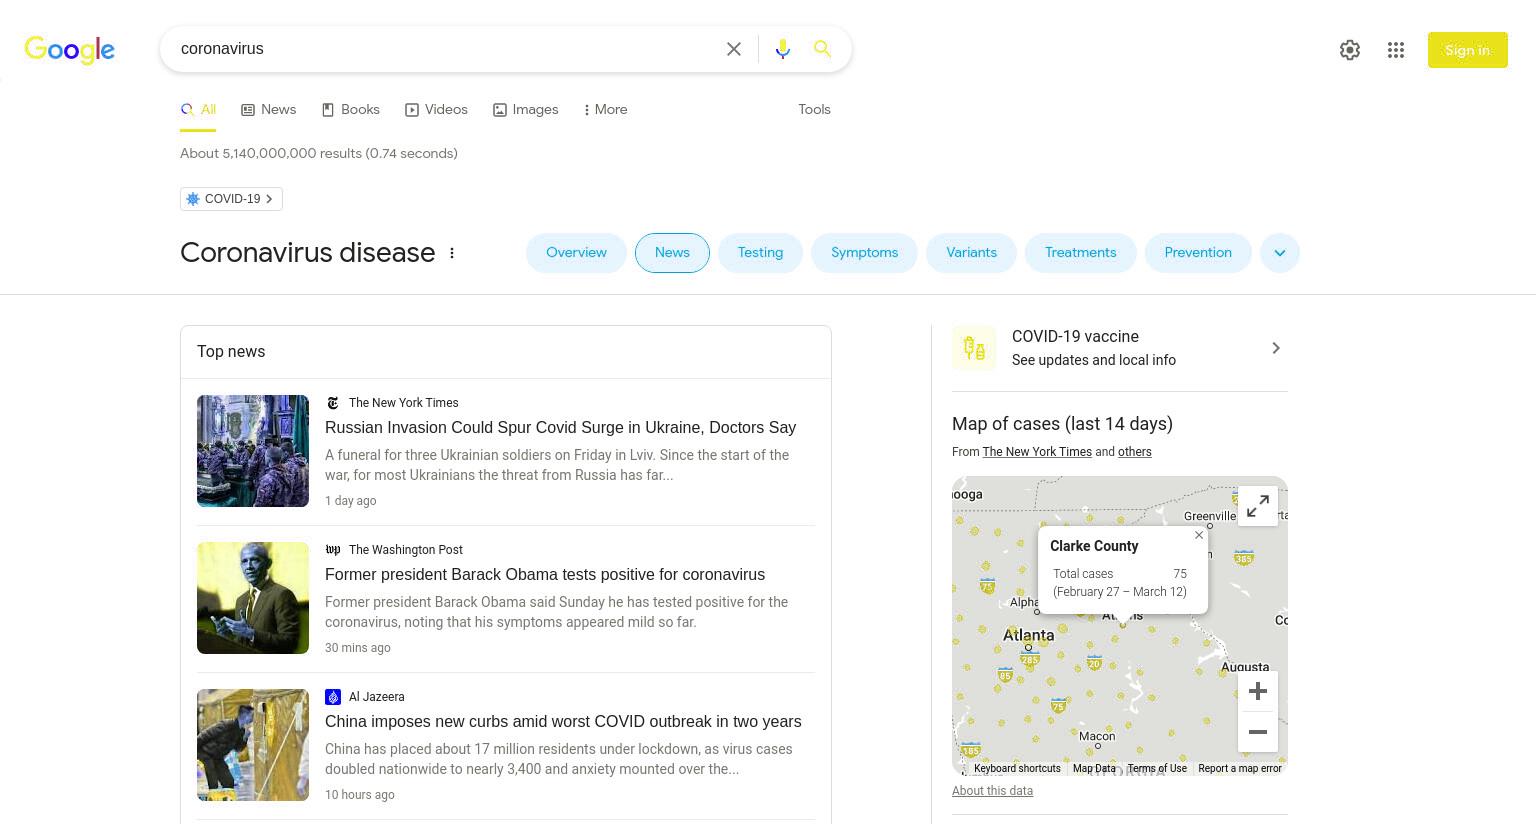Switch to the News search tab
Screen dimensions: 1536x824
[x=269, y=110]
